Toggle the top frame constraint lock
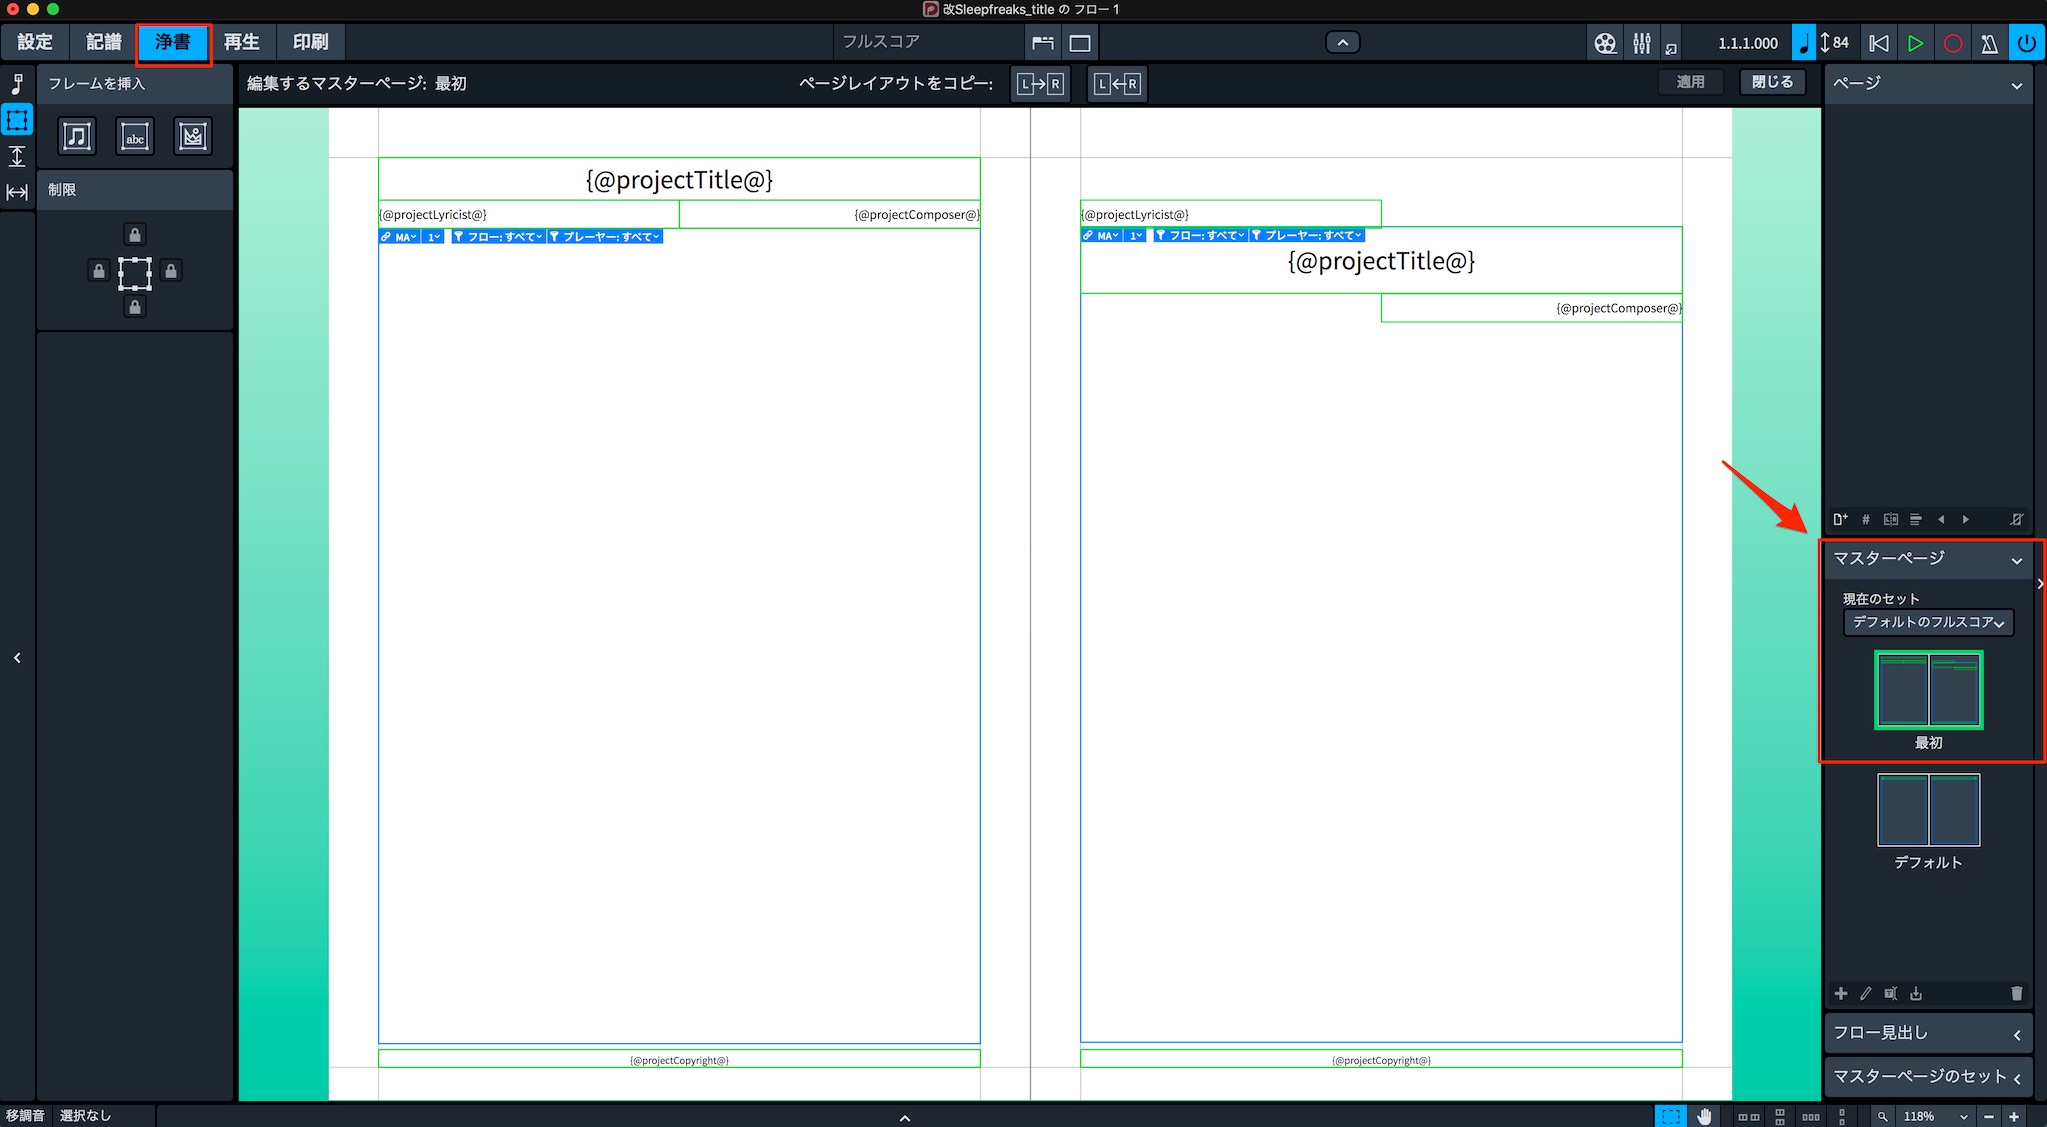 tap(135, 235)
